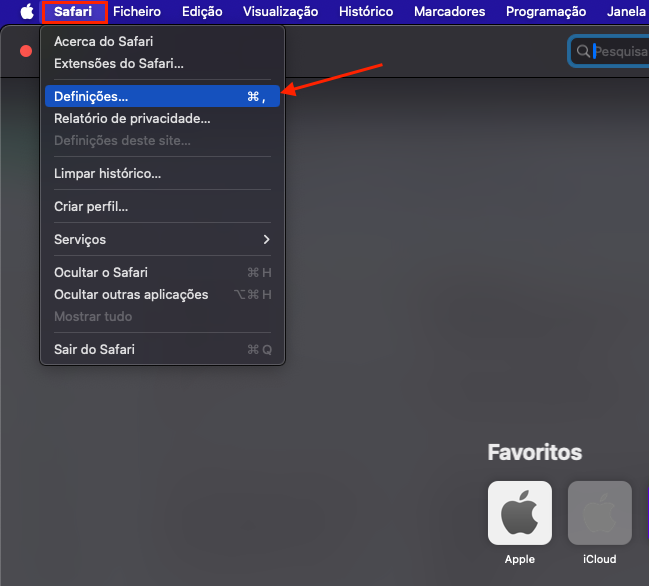Open Relatório de privacidade…
The height and width of the screenshot is (586, 649).
162,118
